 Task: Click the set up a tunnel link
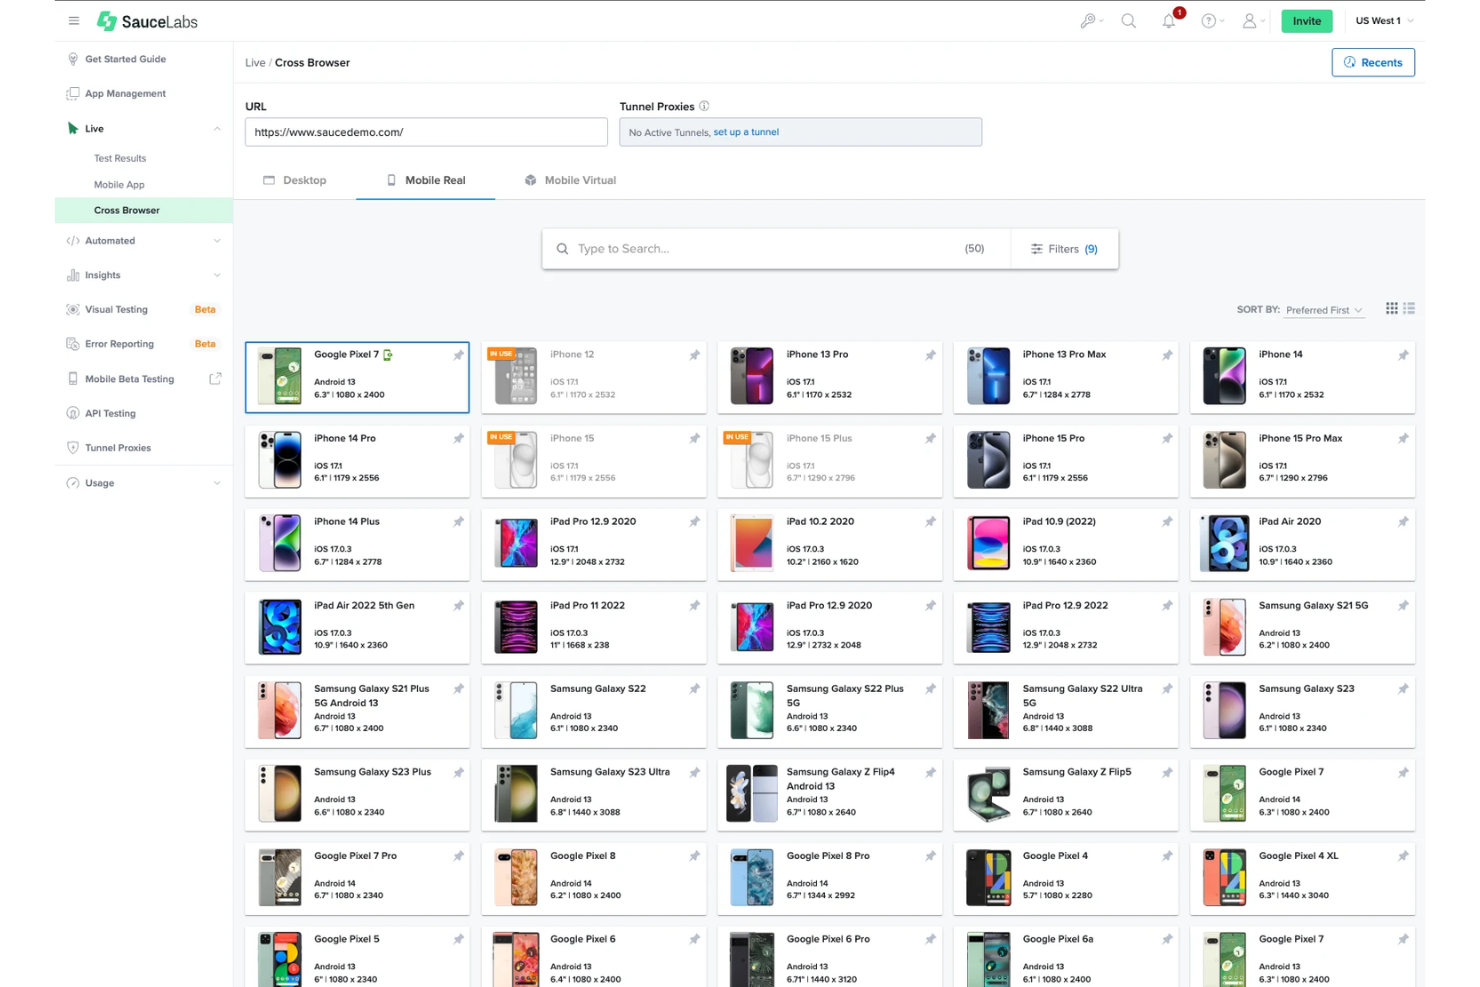click(746, 132)
